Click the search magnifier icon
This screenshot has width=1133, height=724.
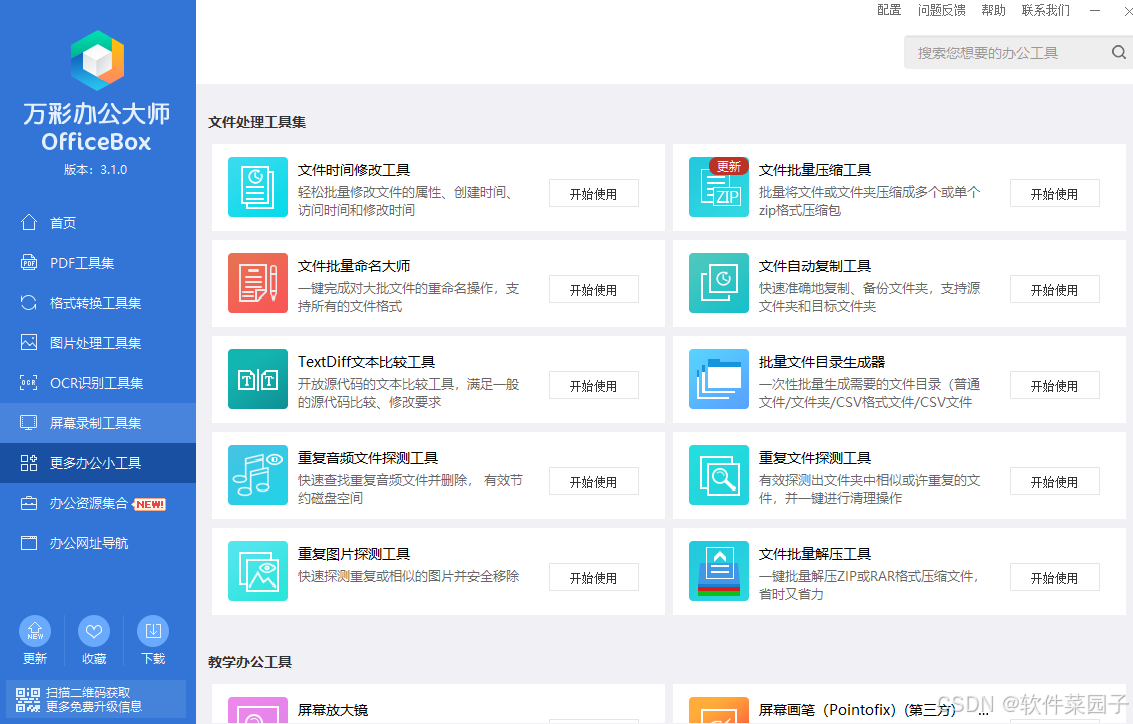[x=1119, y=52]
